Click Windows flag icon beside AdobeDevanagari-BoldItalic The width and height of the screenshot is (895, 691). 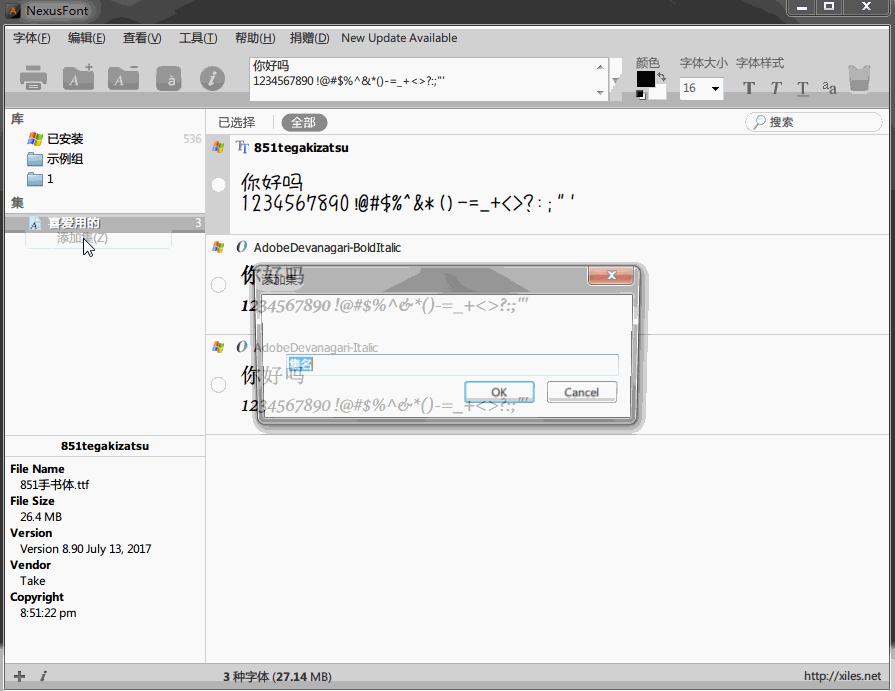pyautogui.click(x=218, y=247)
